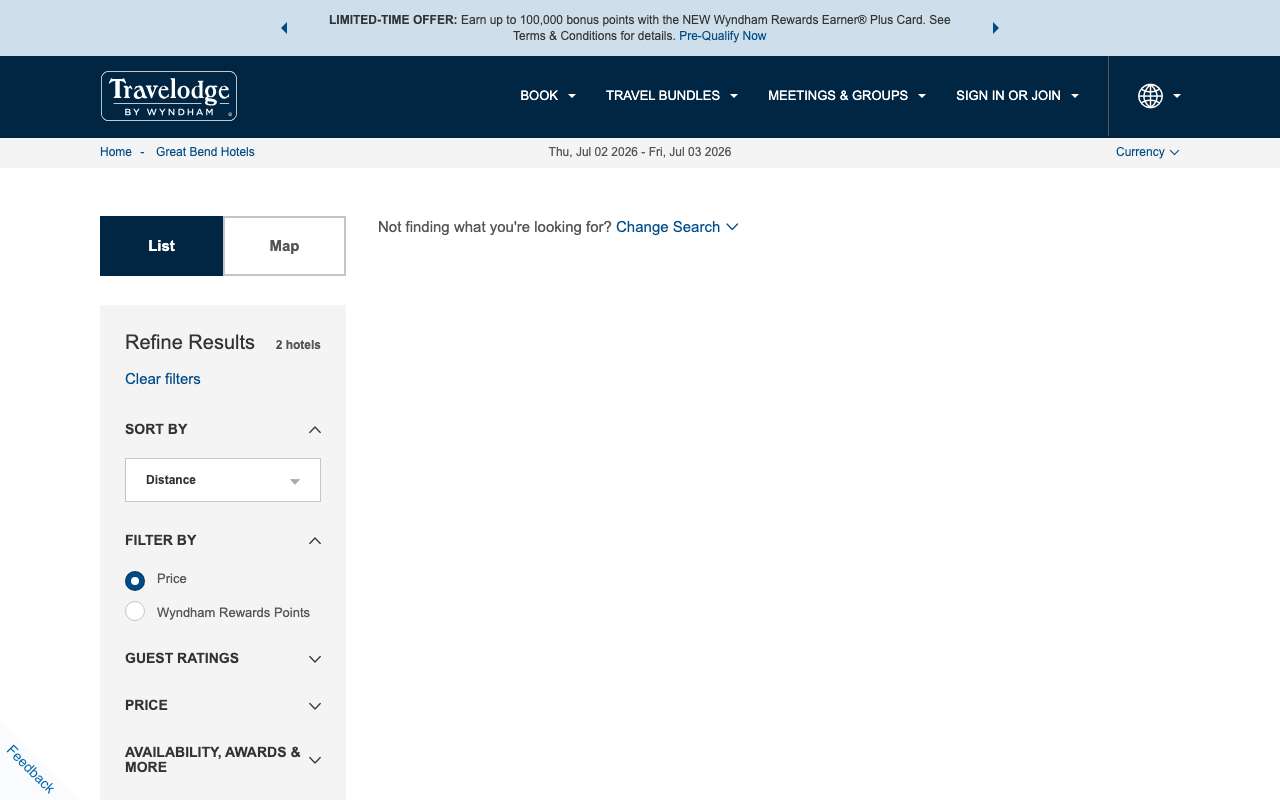Collapse the SORT BY section
1280x800 pixels.
[223, 429]
